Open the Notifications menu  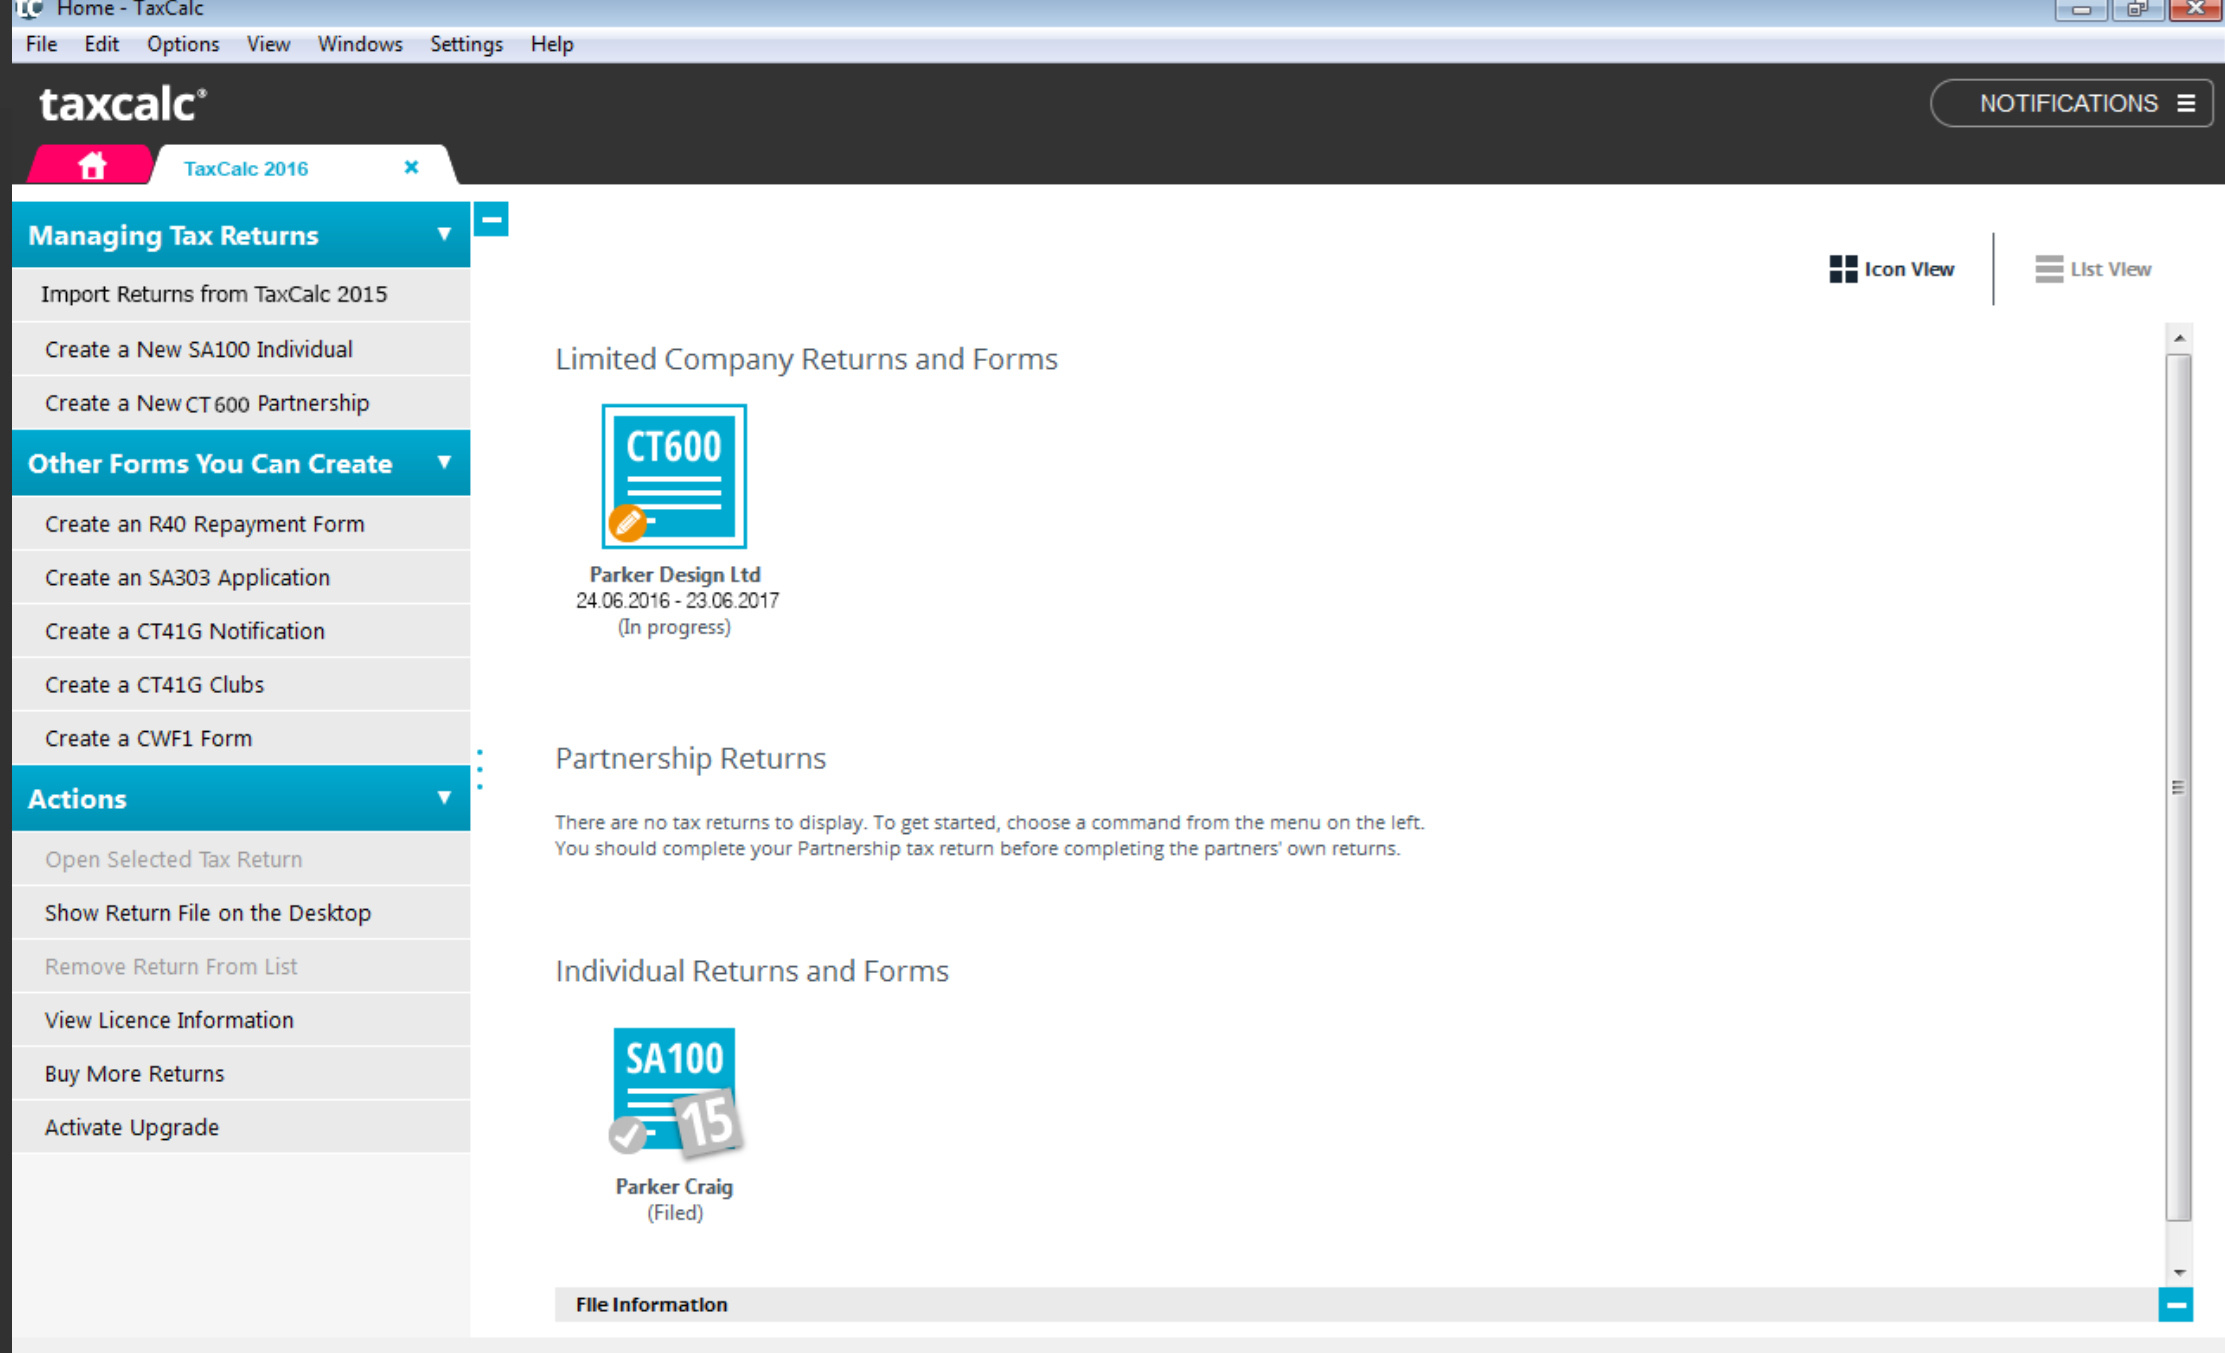(2072, 103)
